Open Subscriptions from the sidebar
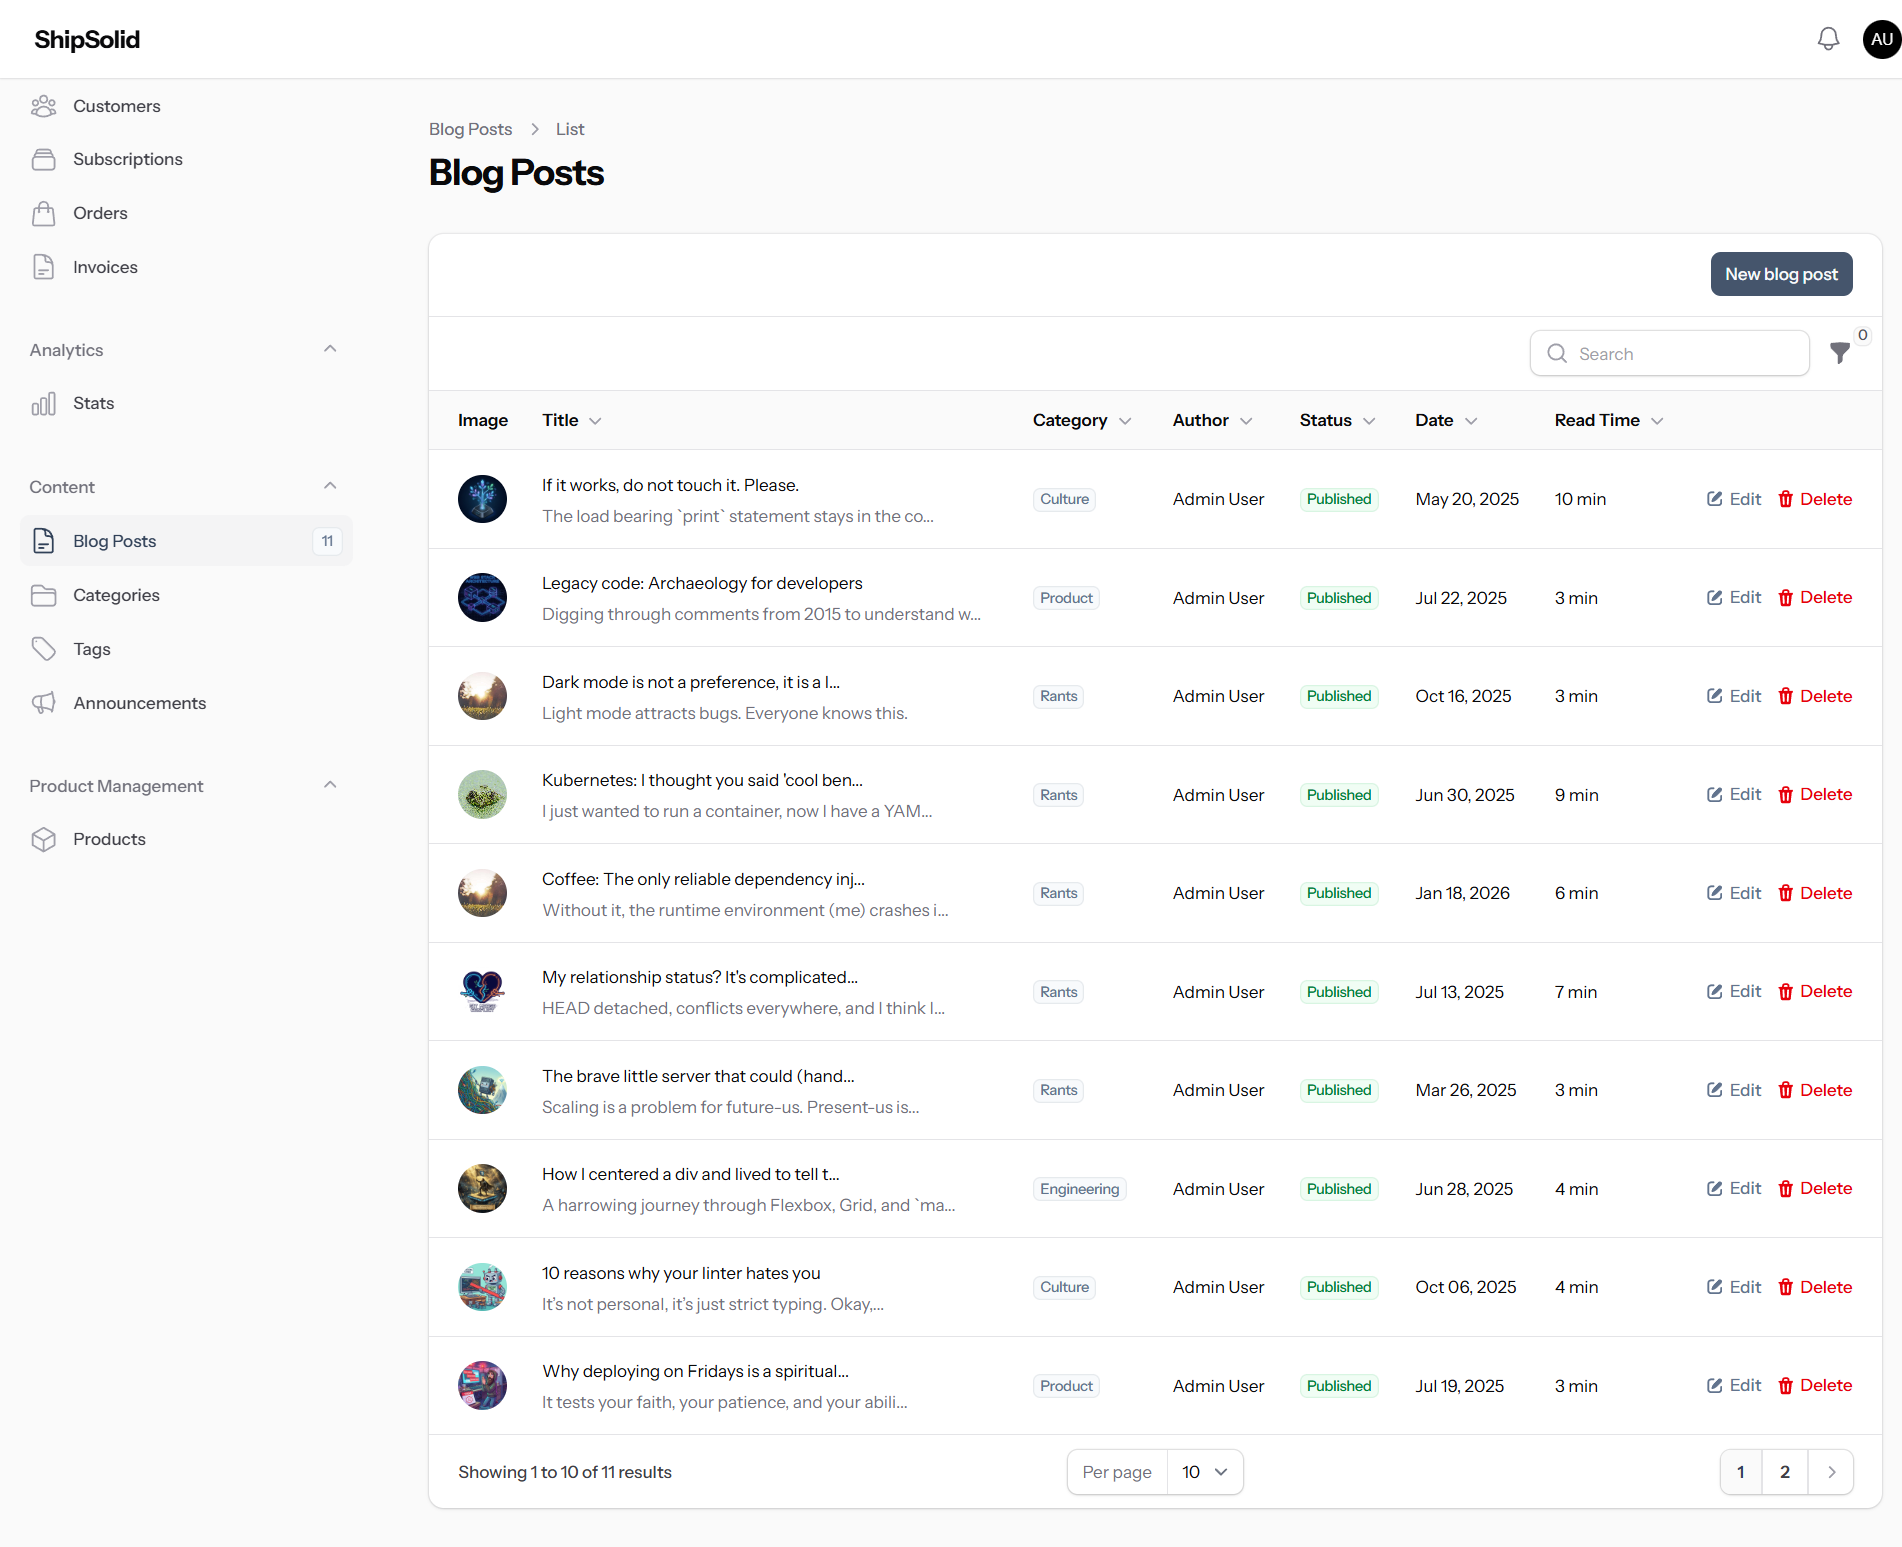1902x1547 pixels. (x=127, y=159)
